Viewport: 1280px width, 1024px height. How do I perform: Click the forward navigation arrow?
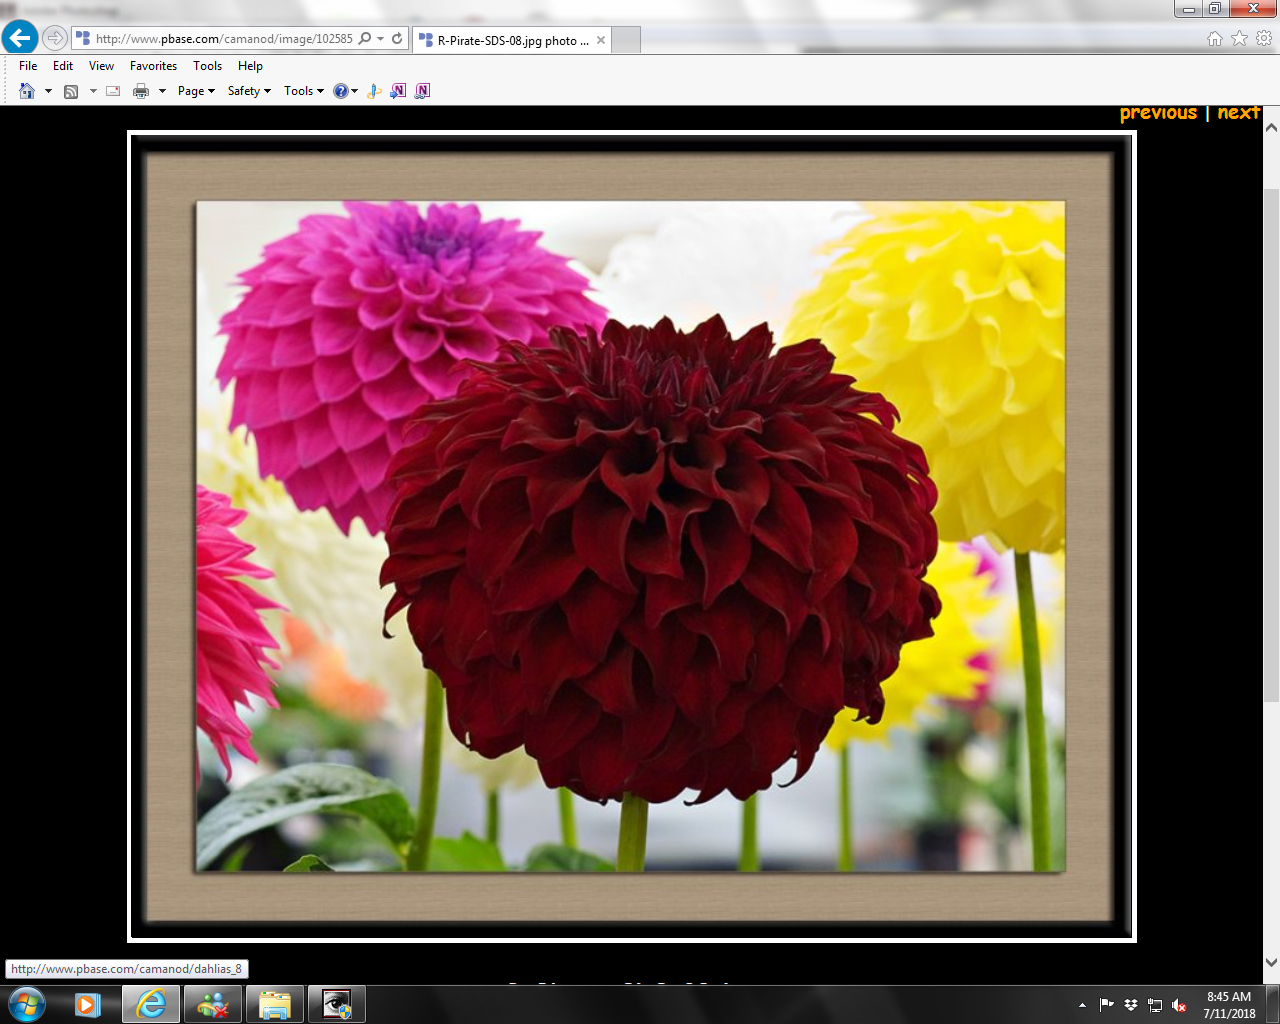tap(55, 38)
